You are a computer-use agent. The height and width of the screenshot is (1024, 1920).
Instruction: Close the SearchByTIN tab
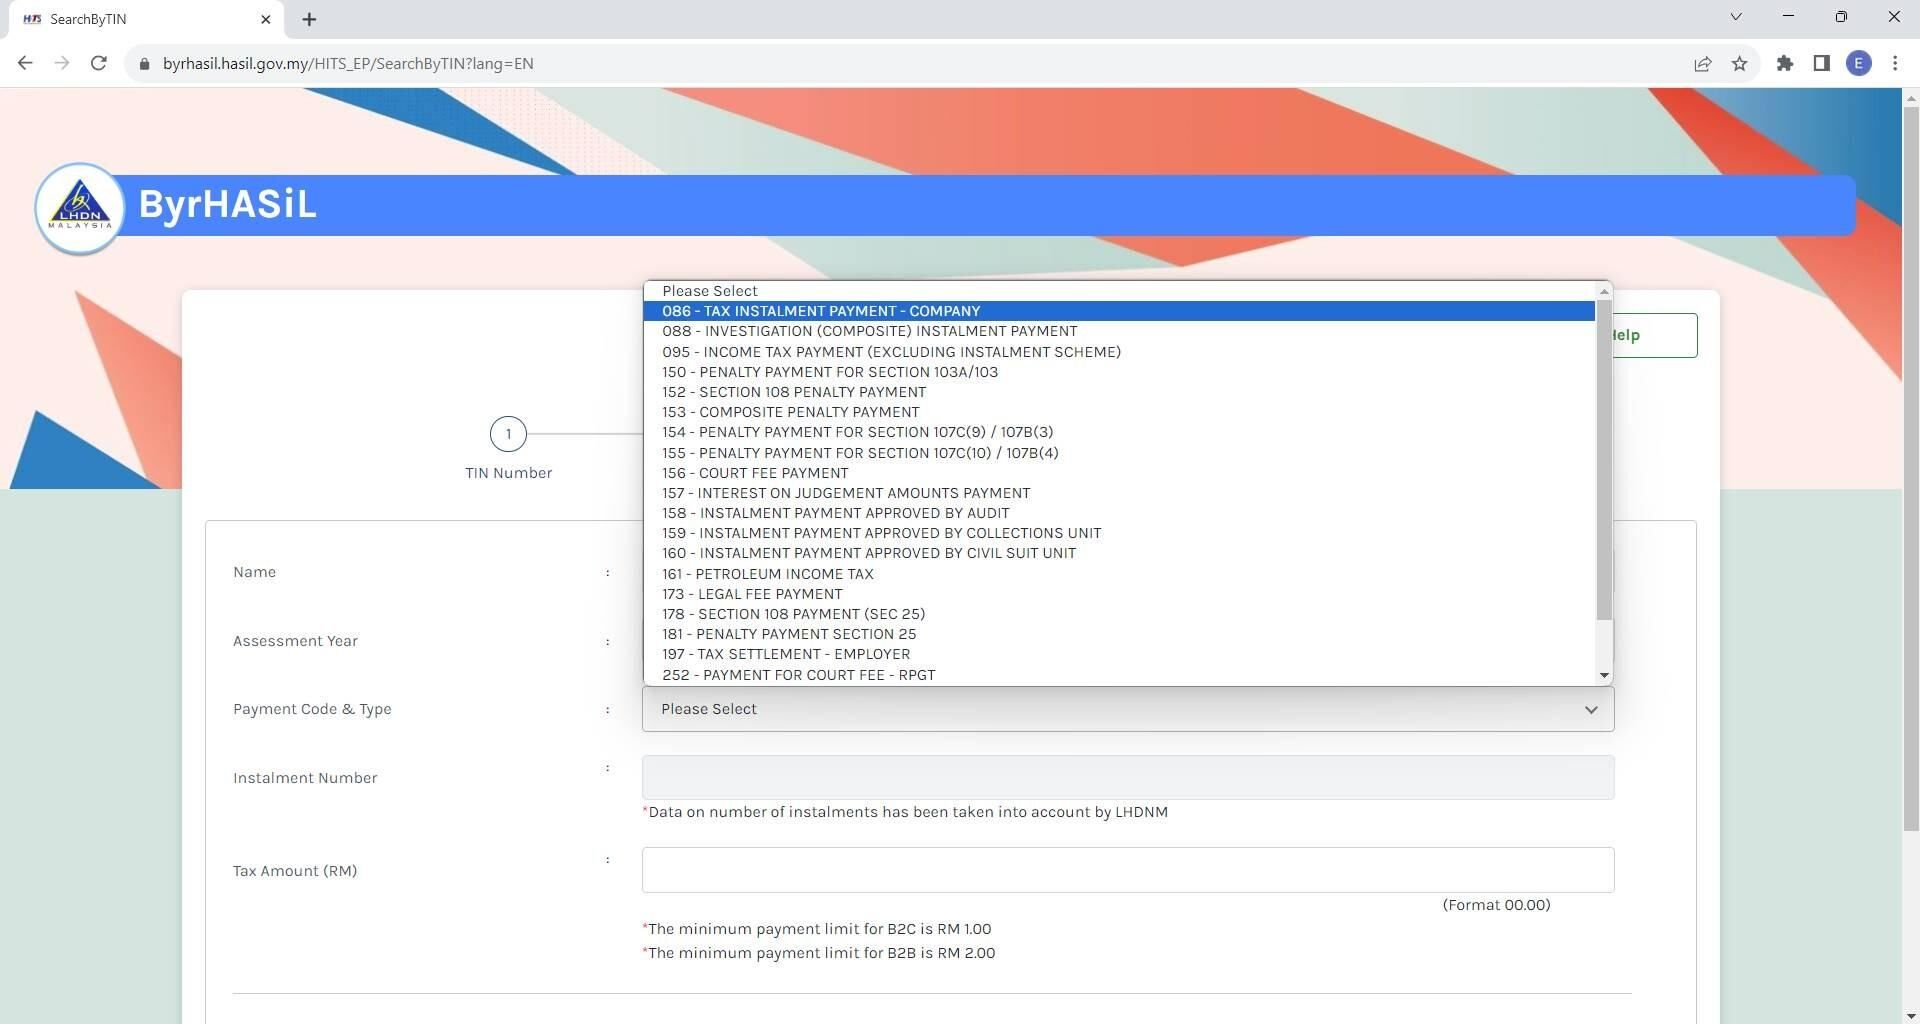(x=266, y=19)
